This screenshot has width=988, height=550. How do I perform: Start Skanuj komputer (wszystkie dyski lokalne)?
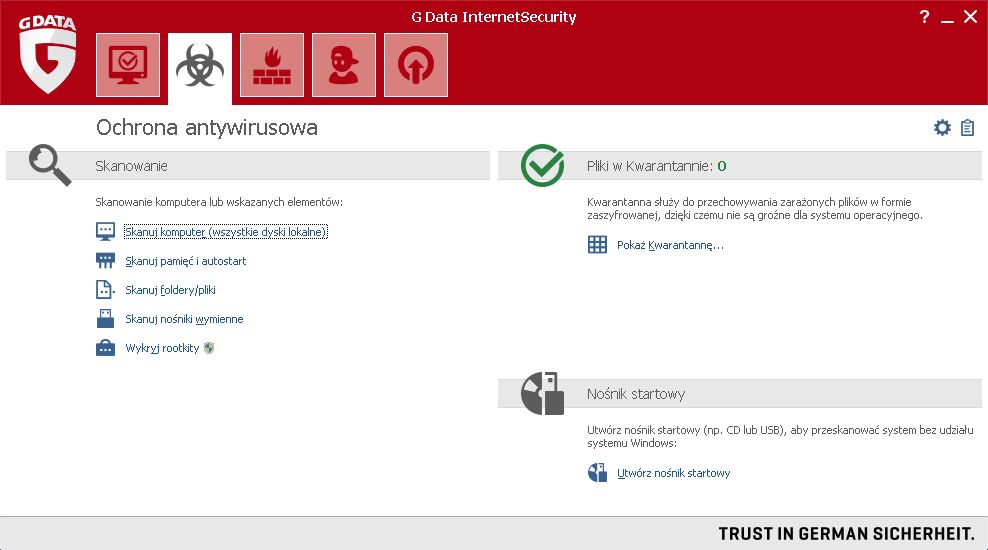pos(226,232)
